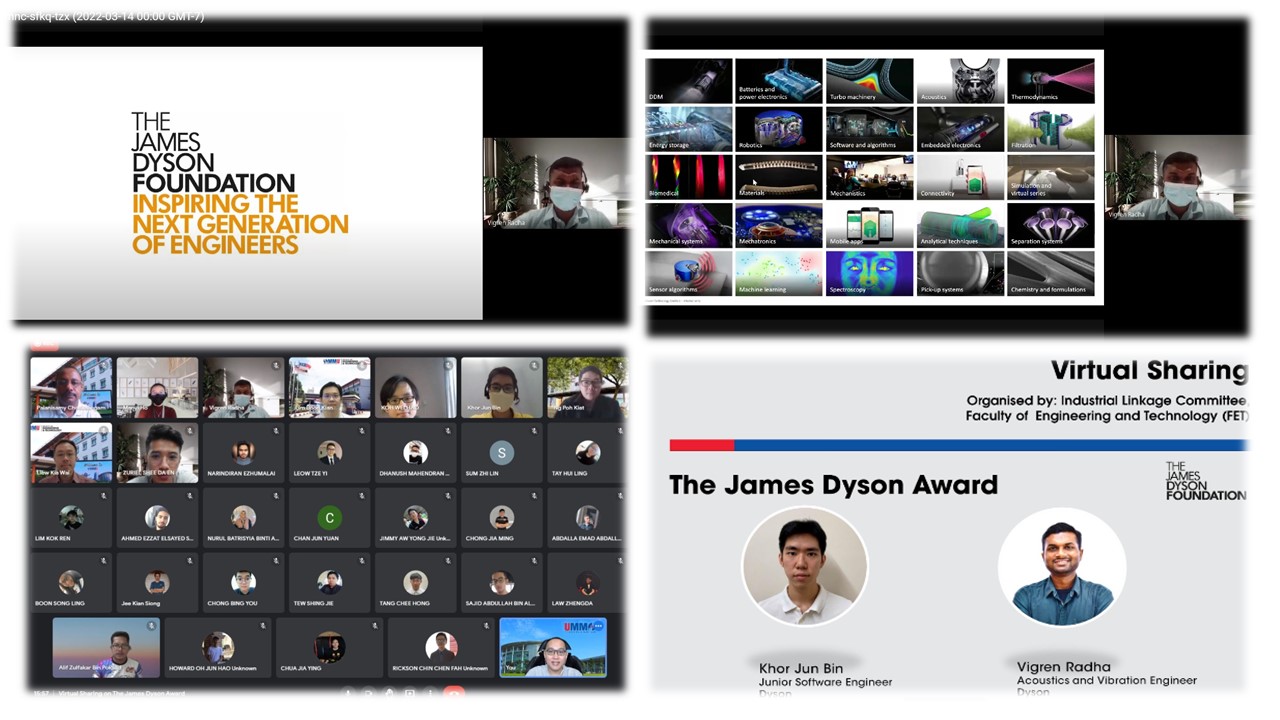
Task: Click the Chemistry and formulations image
Action: (1051, 273)
